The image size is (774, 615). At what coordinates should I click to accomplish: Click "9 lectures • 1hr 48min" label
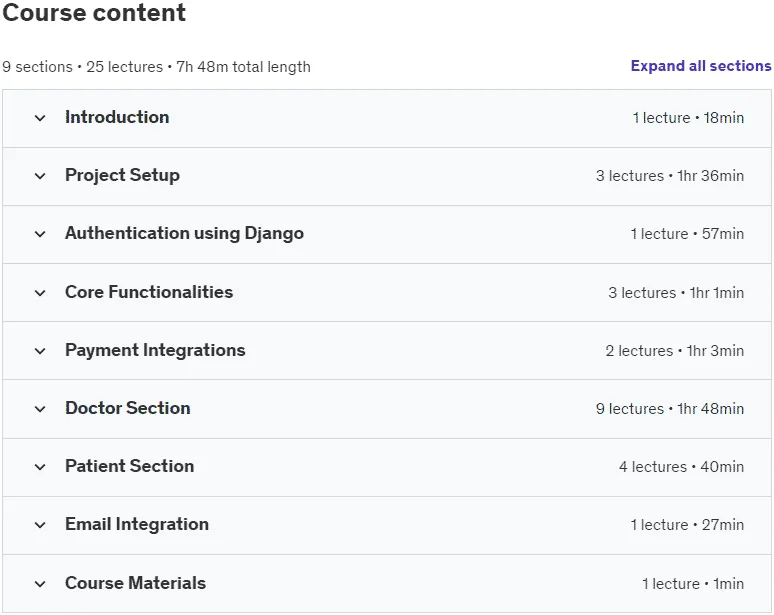tap(670, 409)
